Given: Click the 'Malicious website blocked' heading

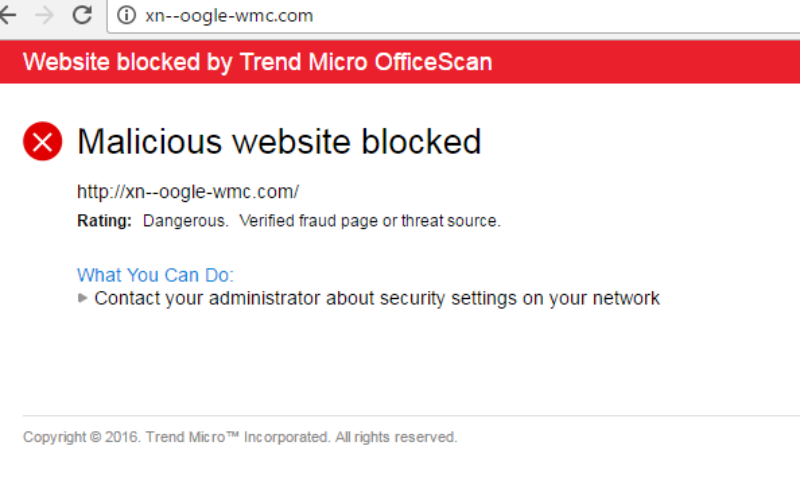Looking at the screenshot, I should [279, 141].
